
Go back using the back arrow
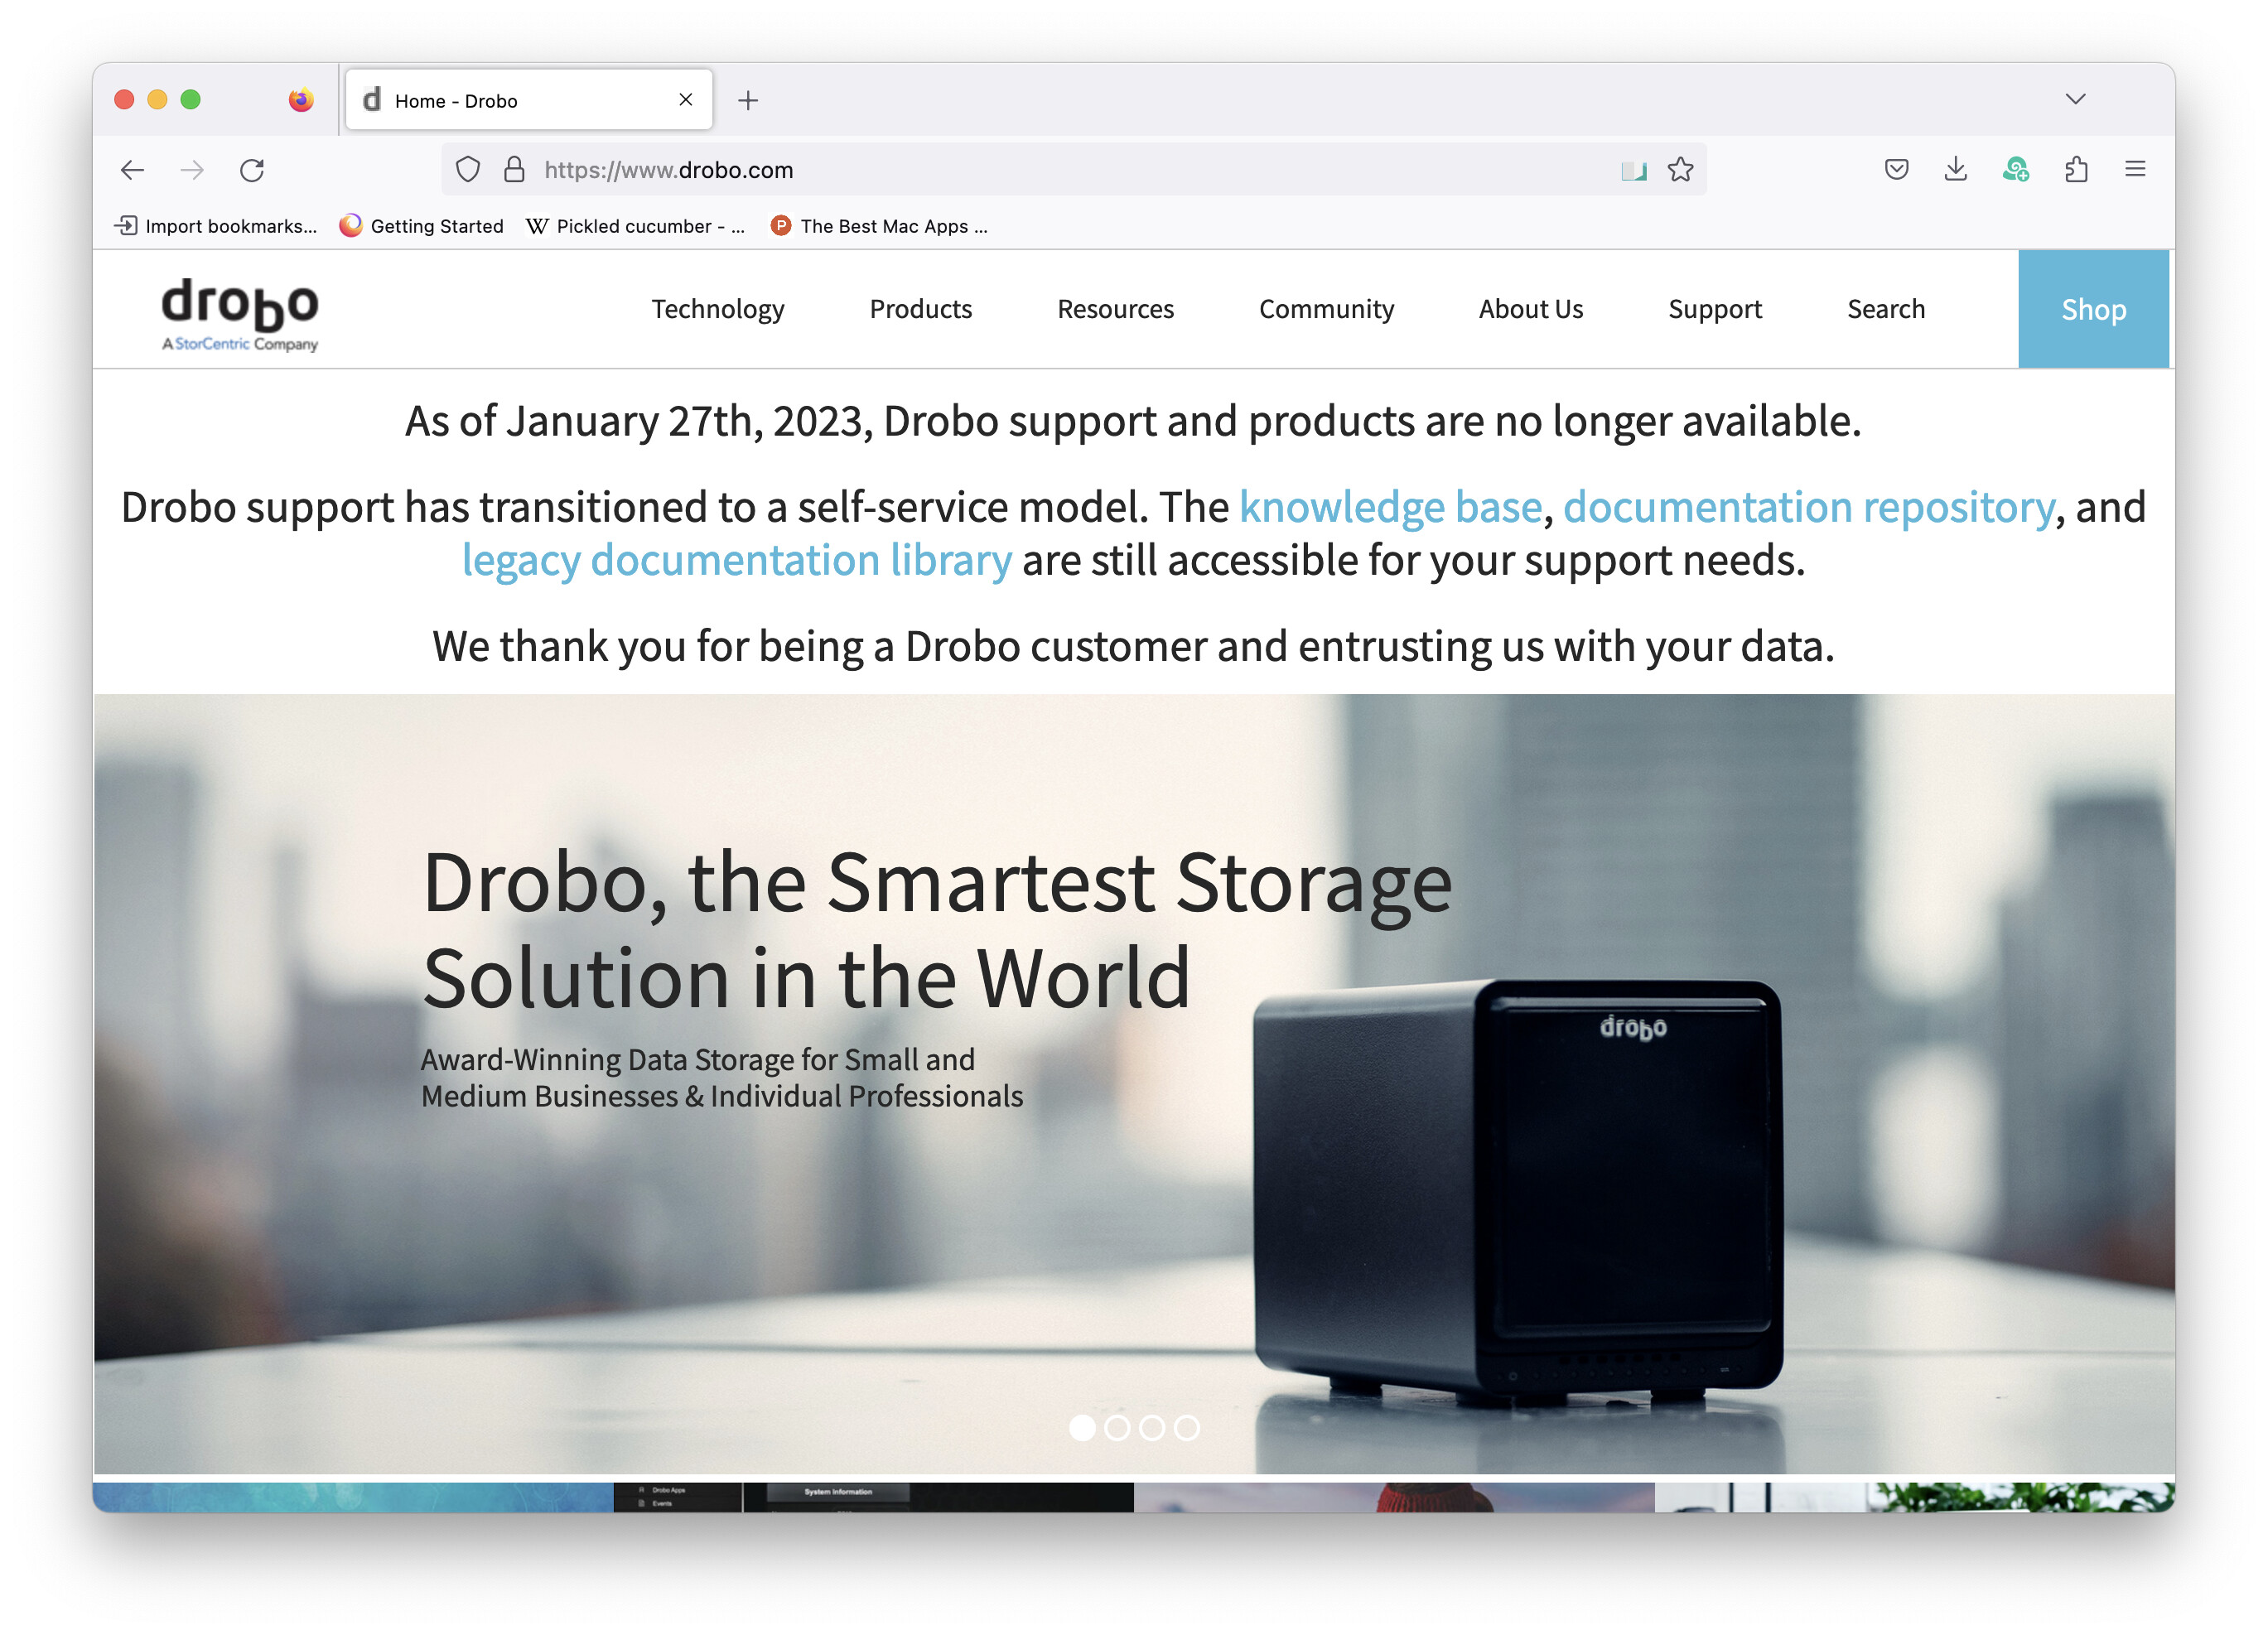coord(132,170)
